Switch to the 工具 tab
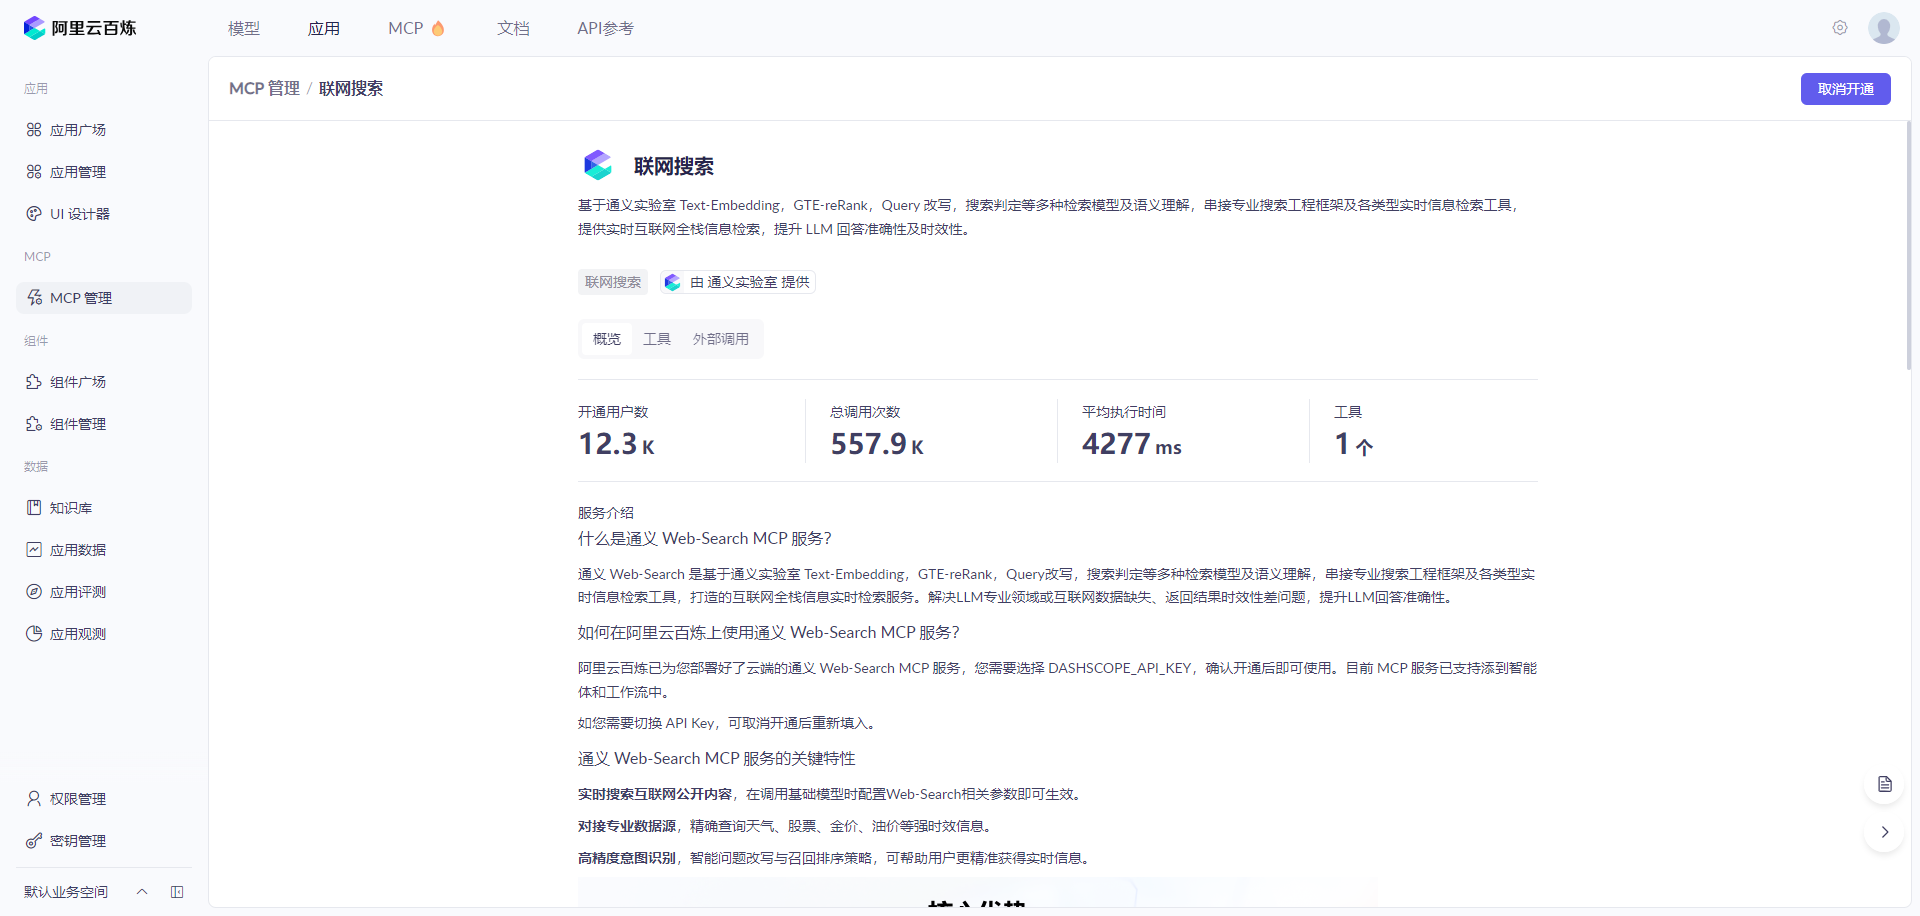 point(657,339)
